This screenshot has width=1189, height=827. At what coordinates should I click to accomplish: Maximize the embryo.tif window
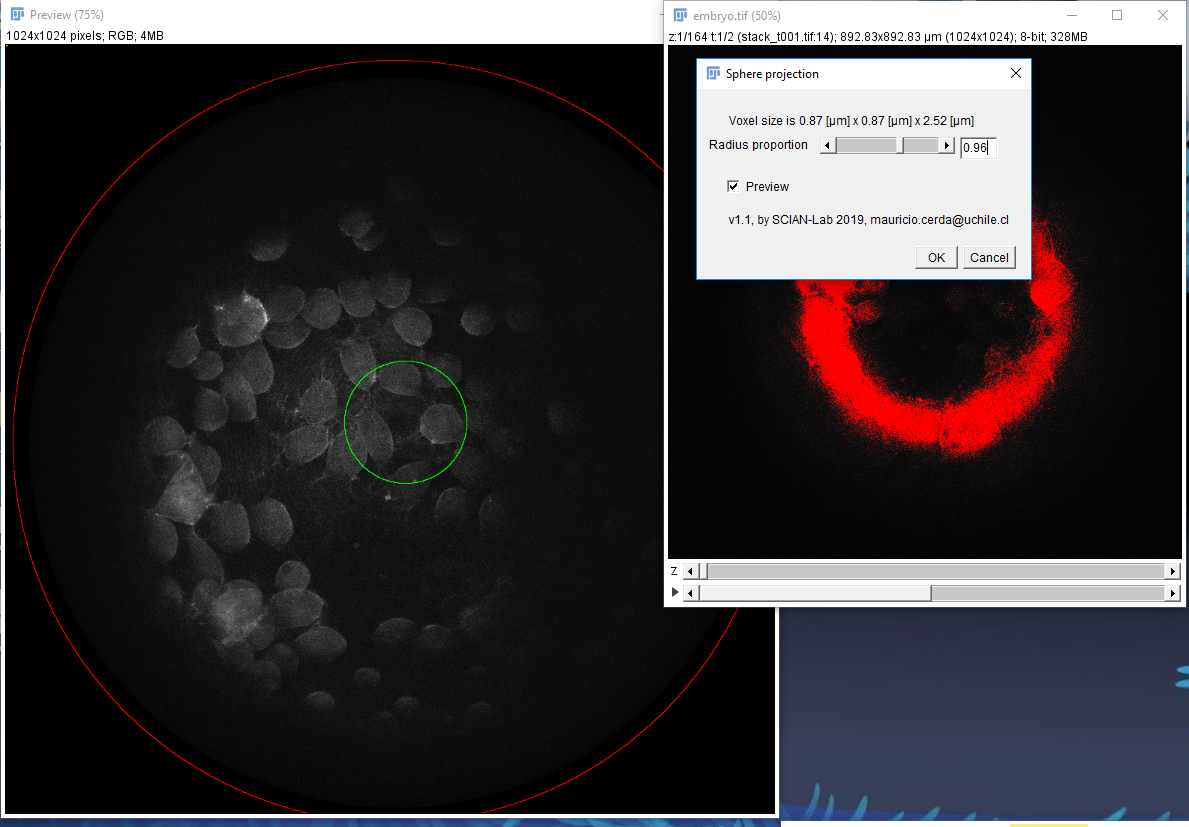click(x=1117, y=15)
